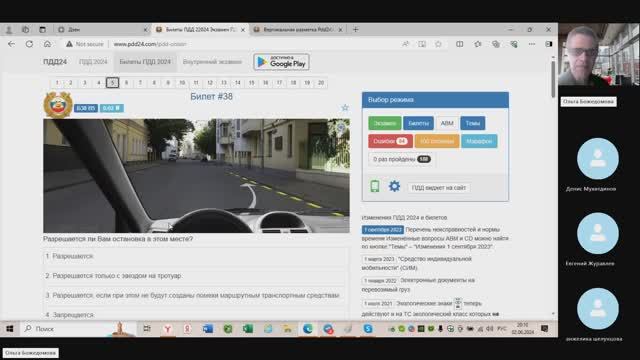Reload the page with the refresh icon
This screenshot has width=640, height=360.
[x=29, y=44]
